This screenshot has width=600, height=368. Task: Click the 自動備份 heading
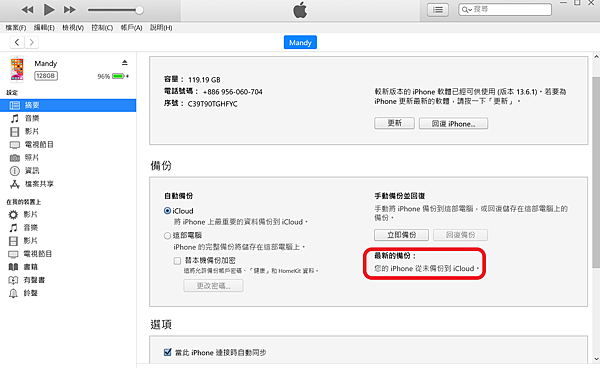pos(178,196)
